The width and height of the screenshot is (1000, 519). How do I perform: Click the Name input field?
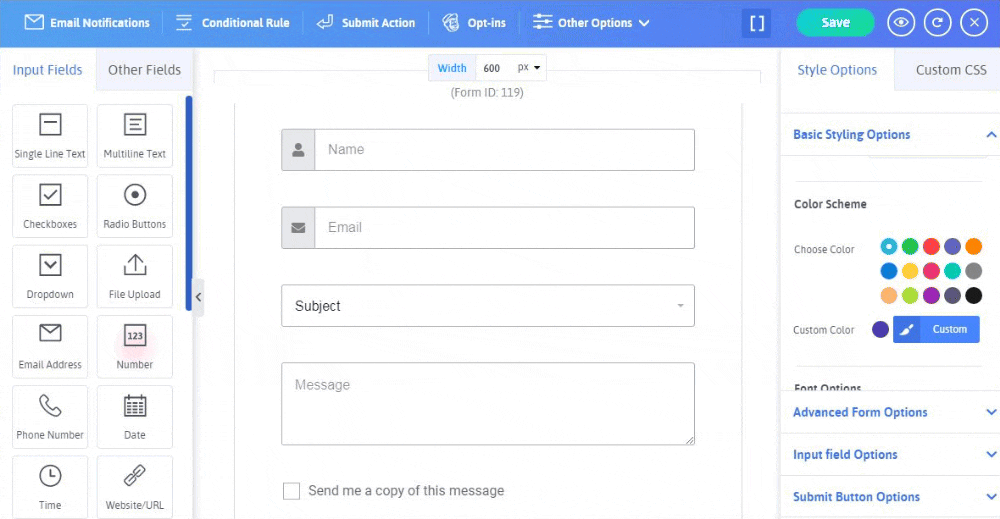coord(504,150)
